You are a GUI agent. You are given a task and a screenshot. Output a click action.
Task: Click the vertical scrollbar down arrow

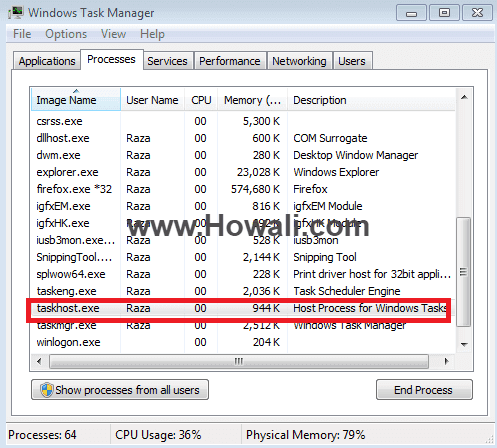464,344
